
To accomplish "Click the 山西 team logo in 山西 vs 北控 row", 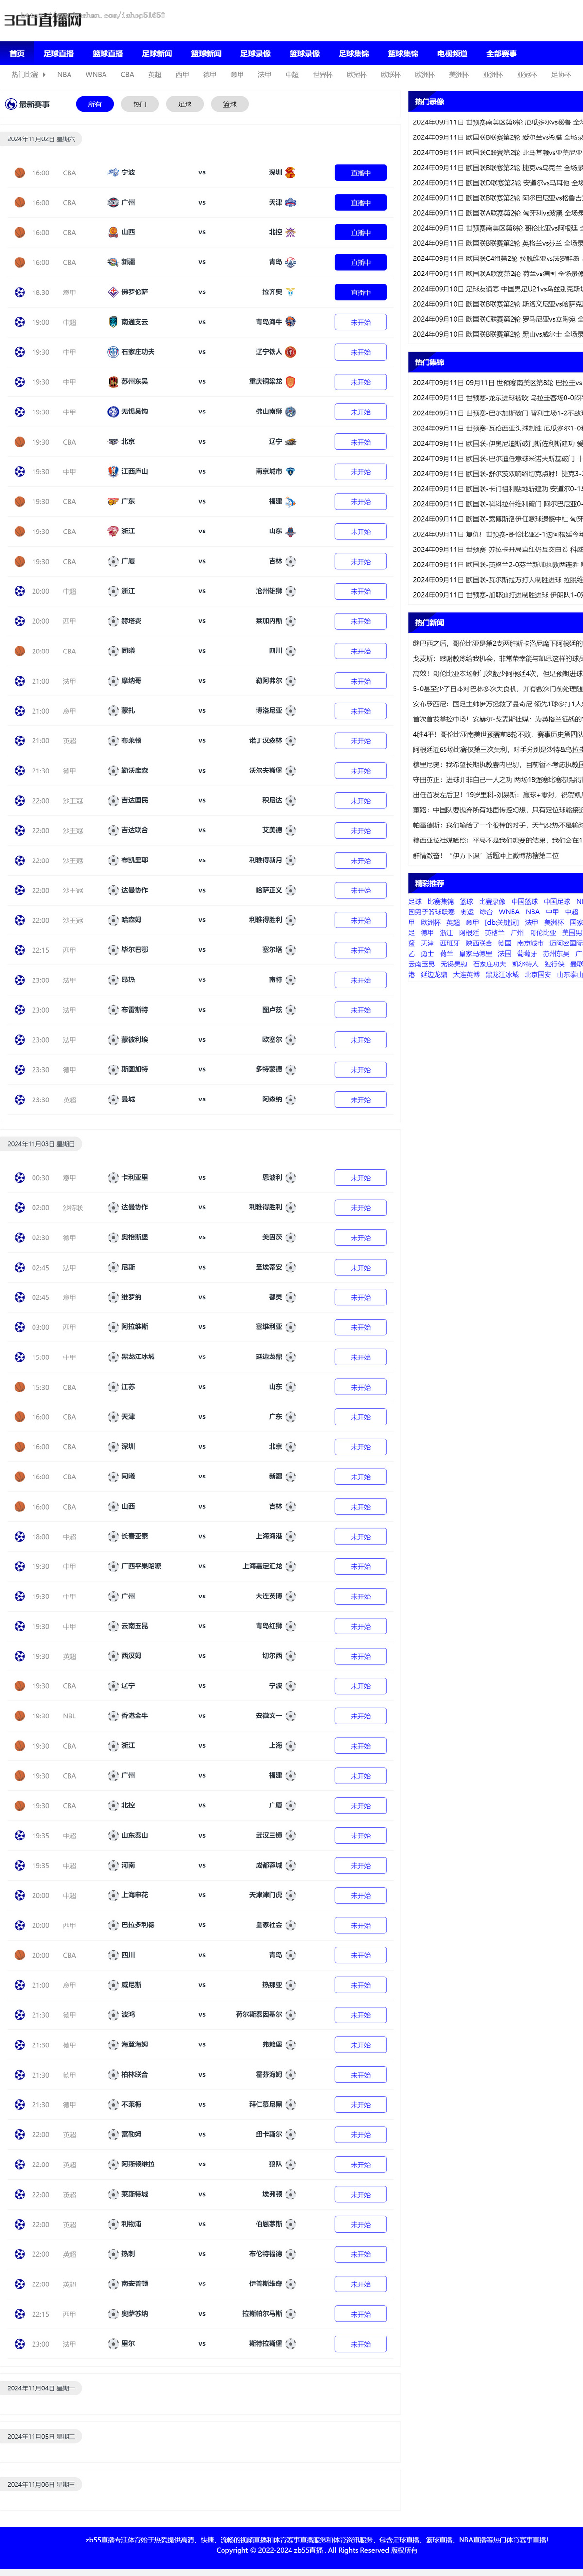I will pos(113,232).
